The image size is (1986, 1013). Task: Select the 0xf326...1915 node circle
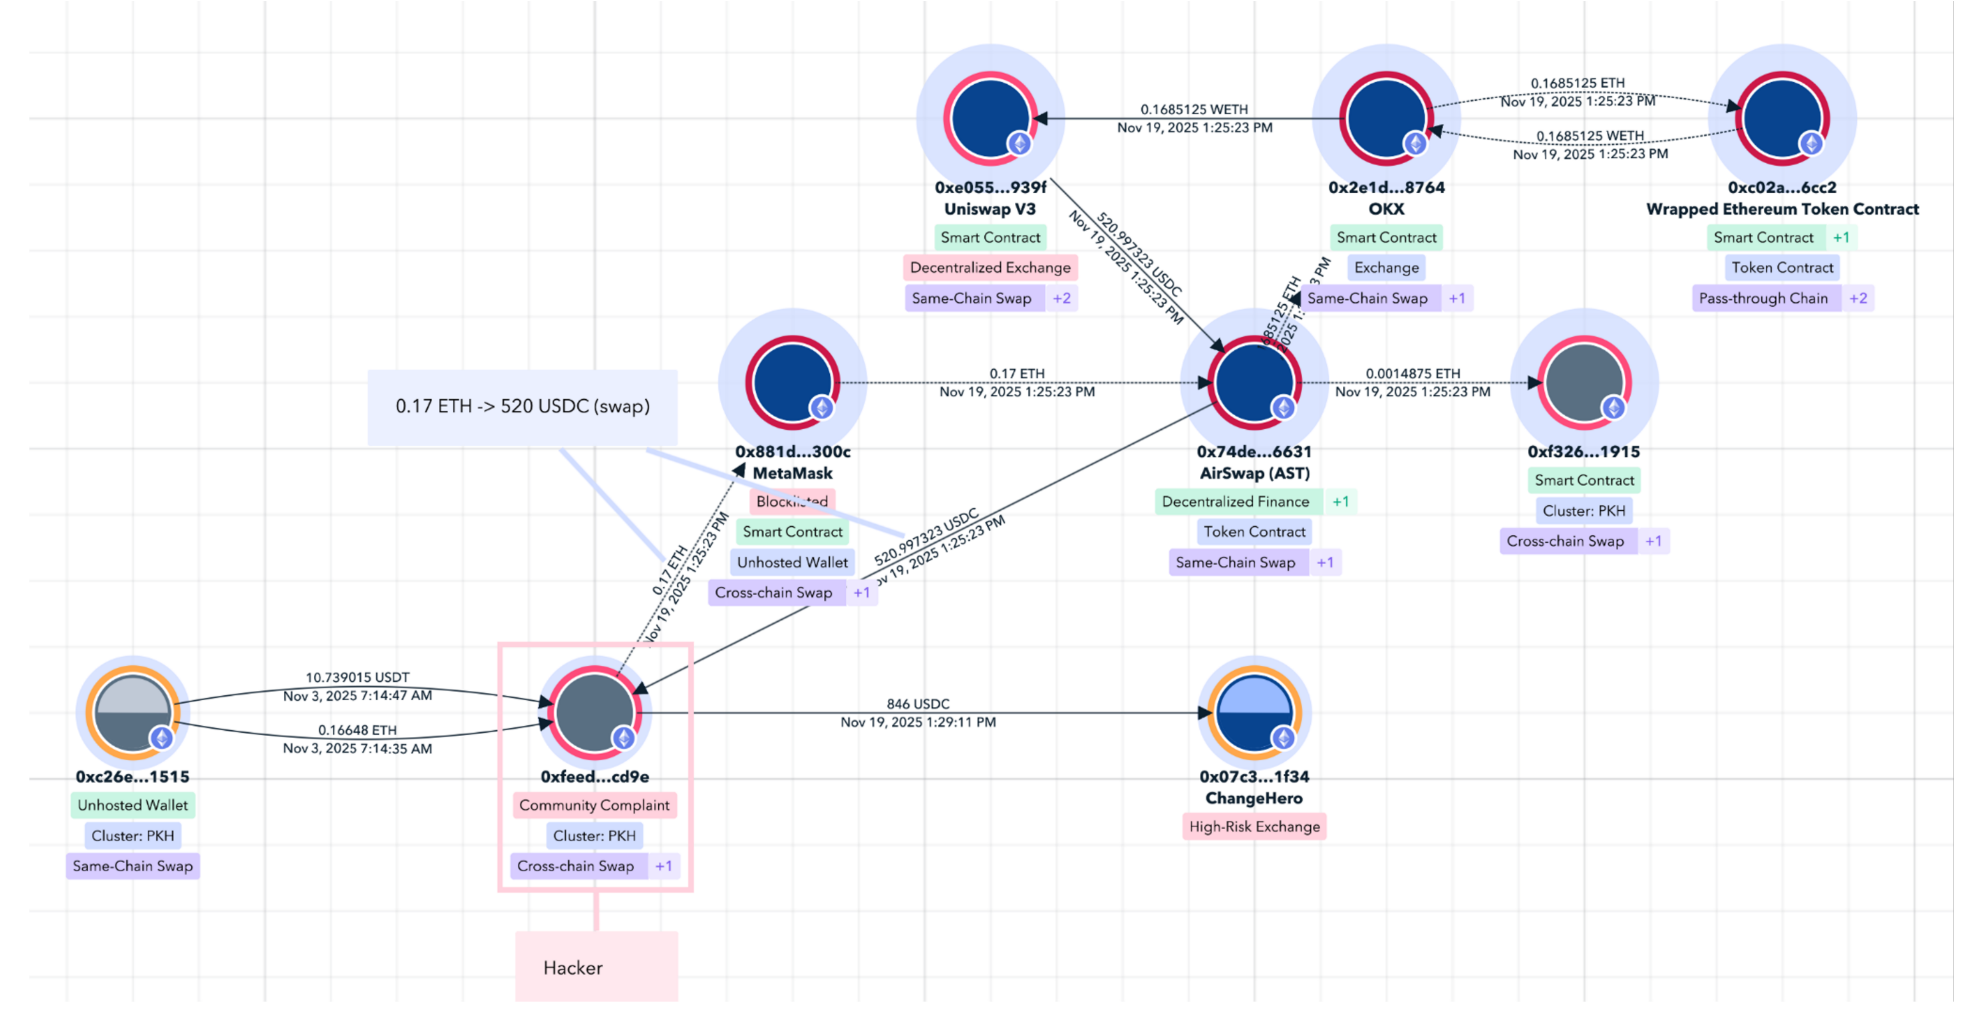[1584, 383]
